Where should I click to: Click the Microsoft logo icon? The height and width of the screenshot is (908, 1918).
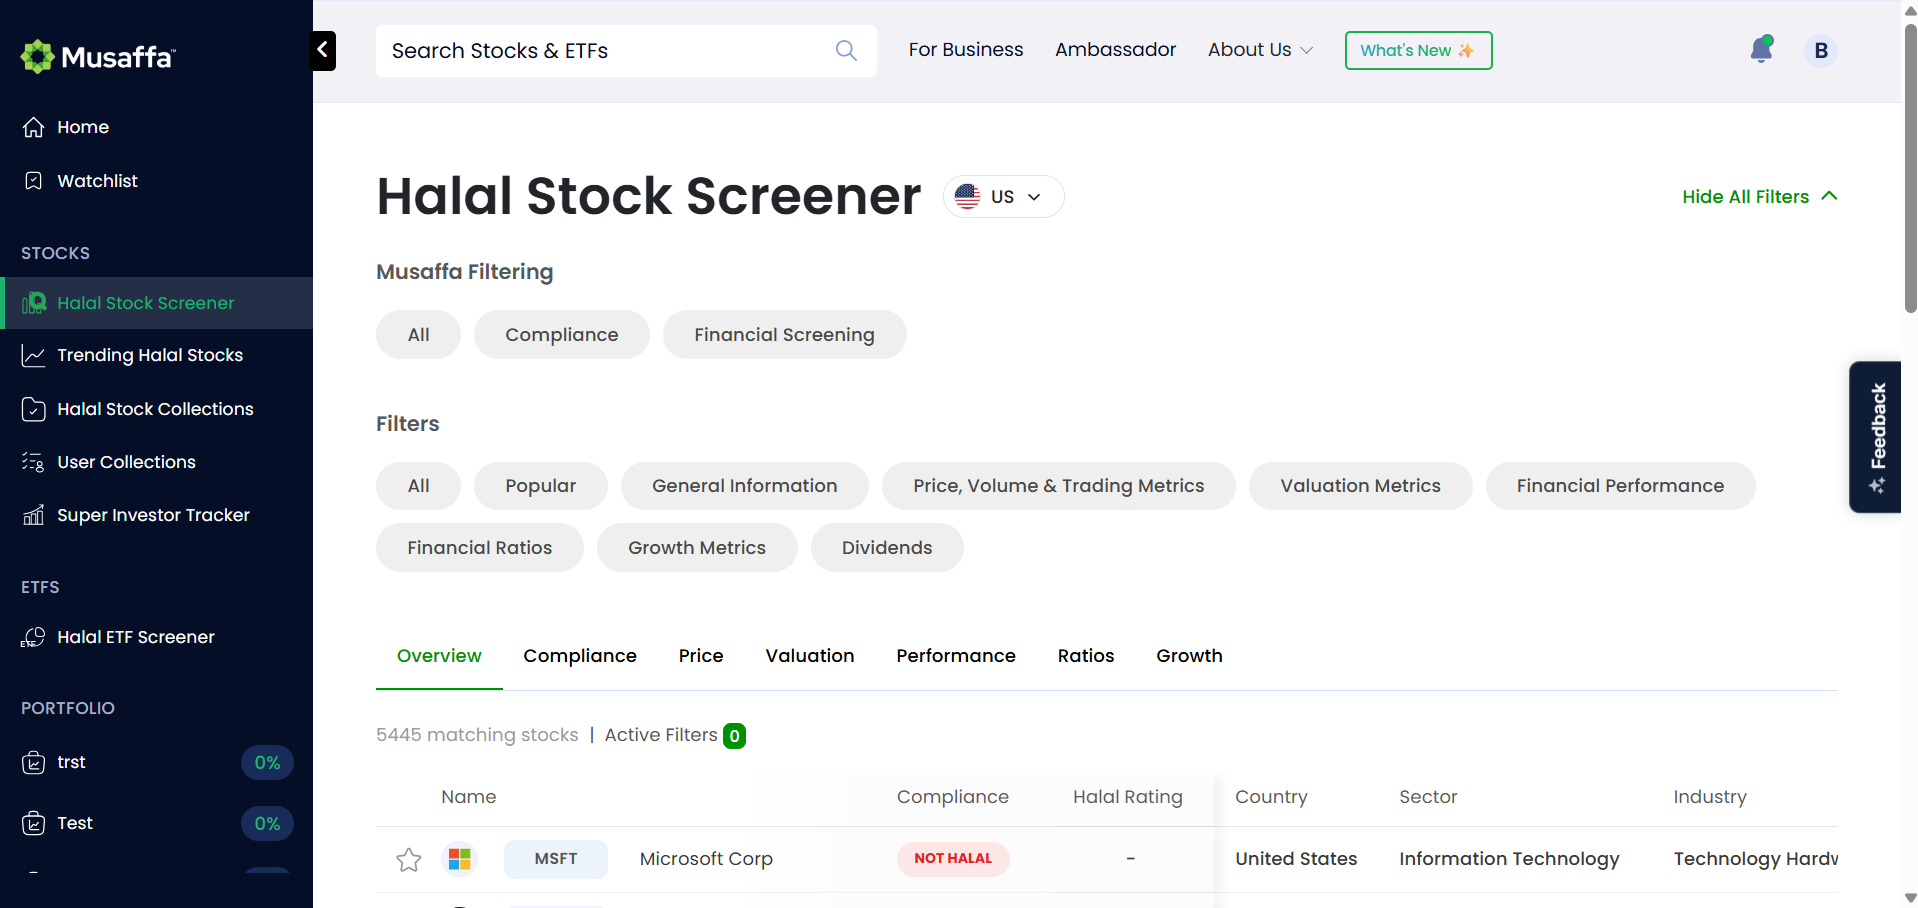[x=460, y=859]
